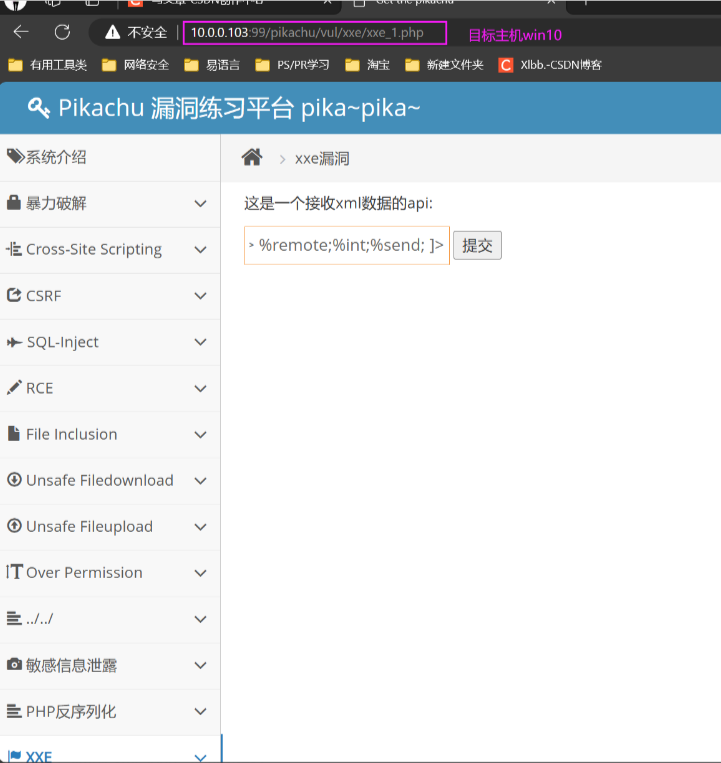The image size is (721, 763).
Task: Open the 淘宝 bookmark folder
Action: point(367,65)
